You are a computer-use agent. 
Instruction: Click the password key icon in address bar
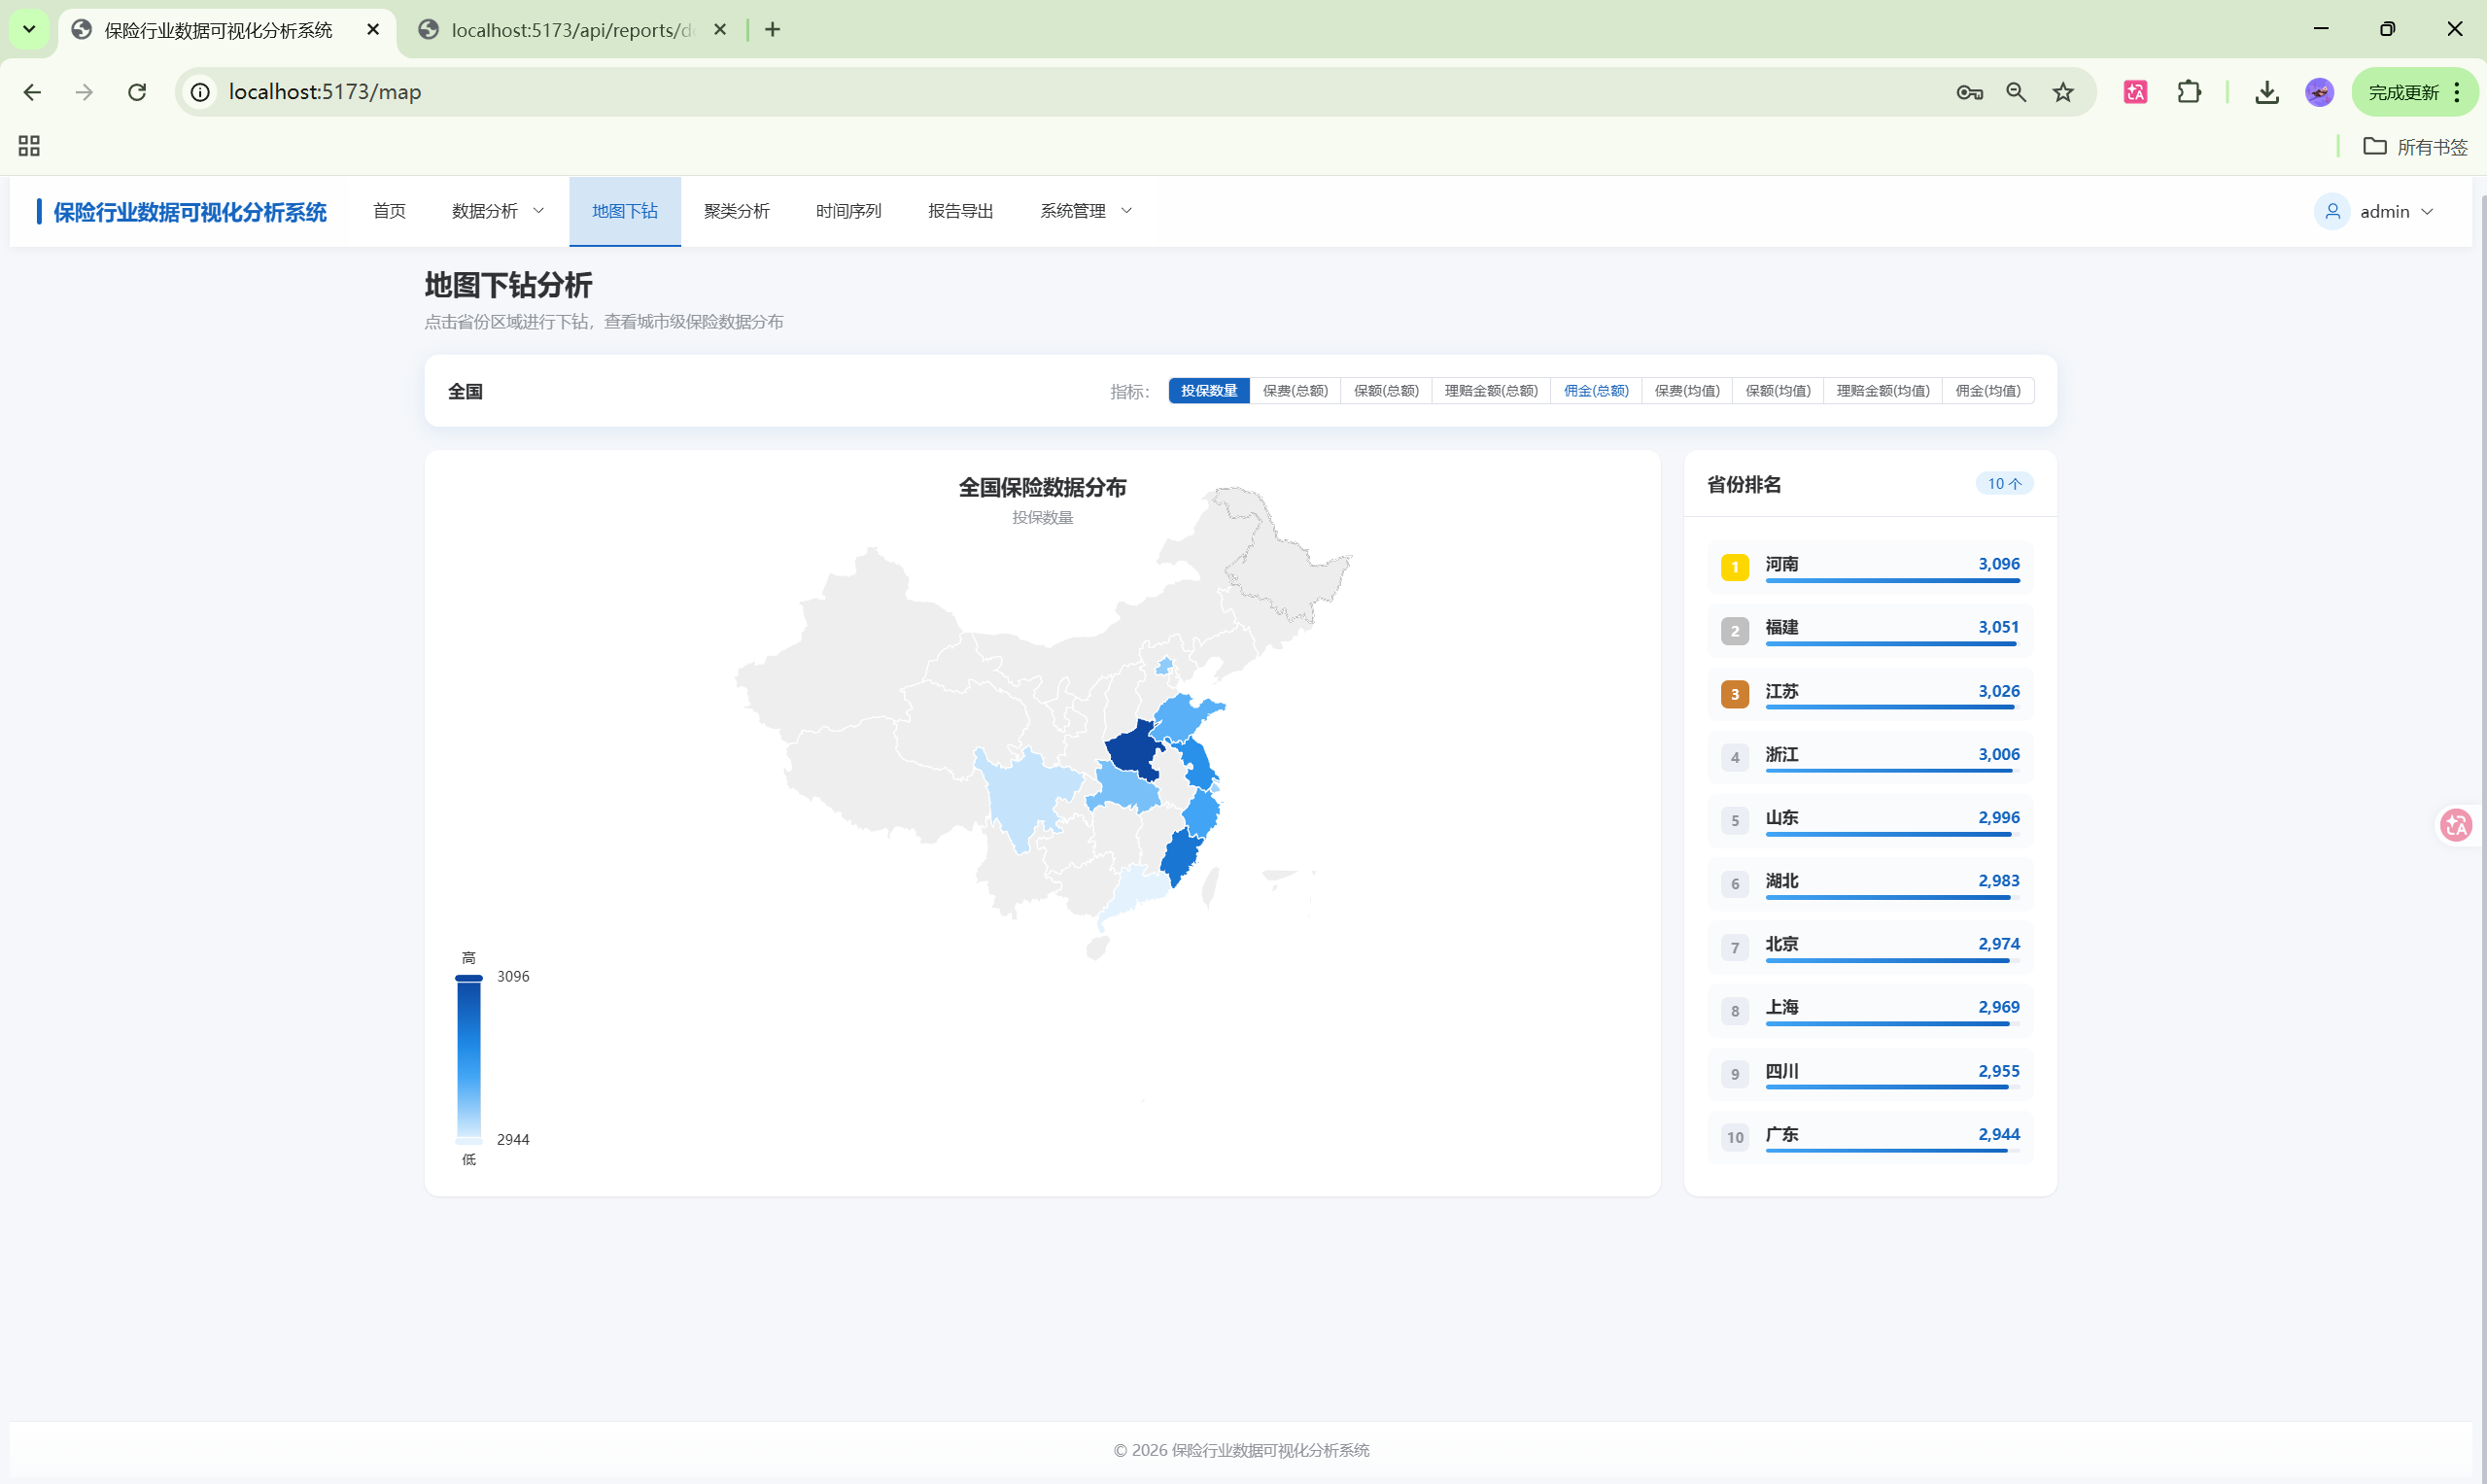click(1969, 92)
